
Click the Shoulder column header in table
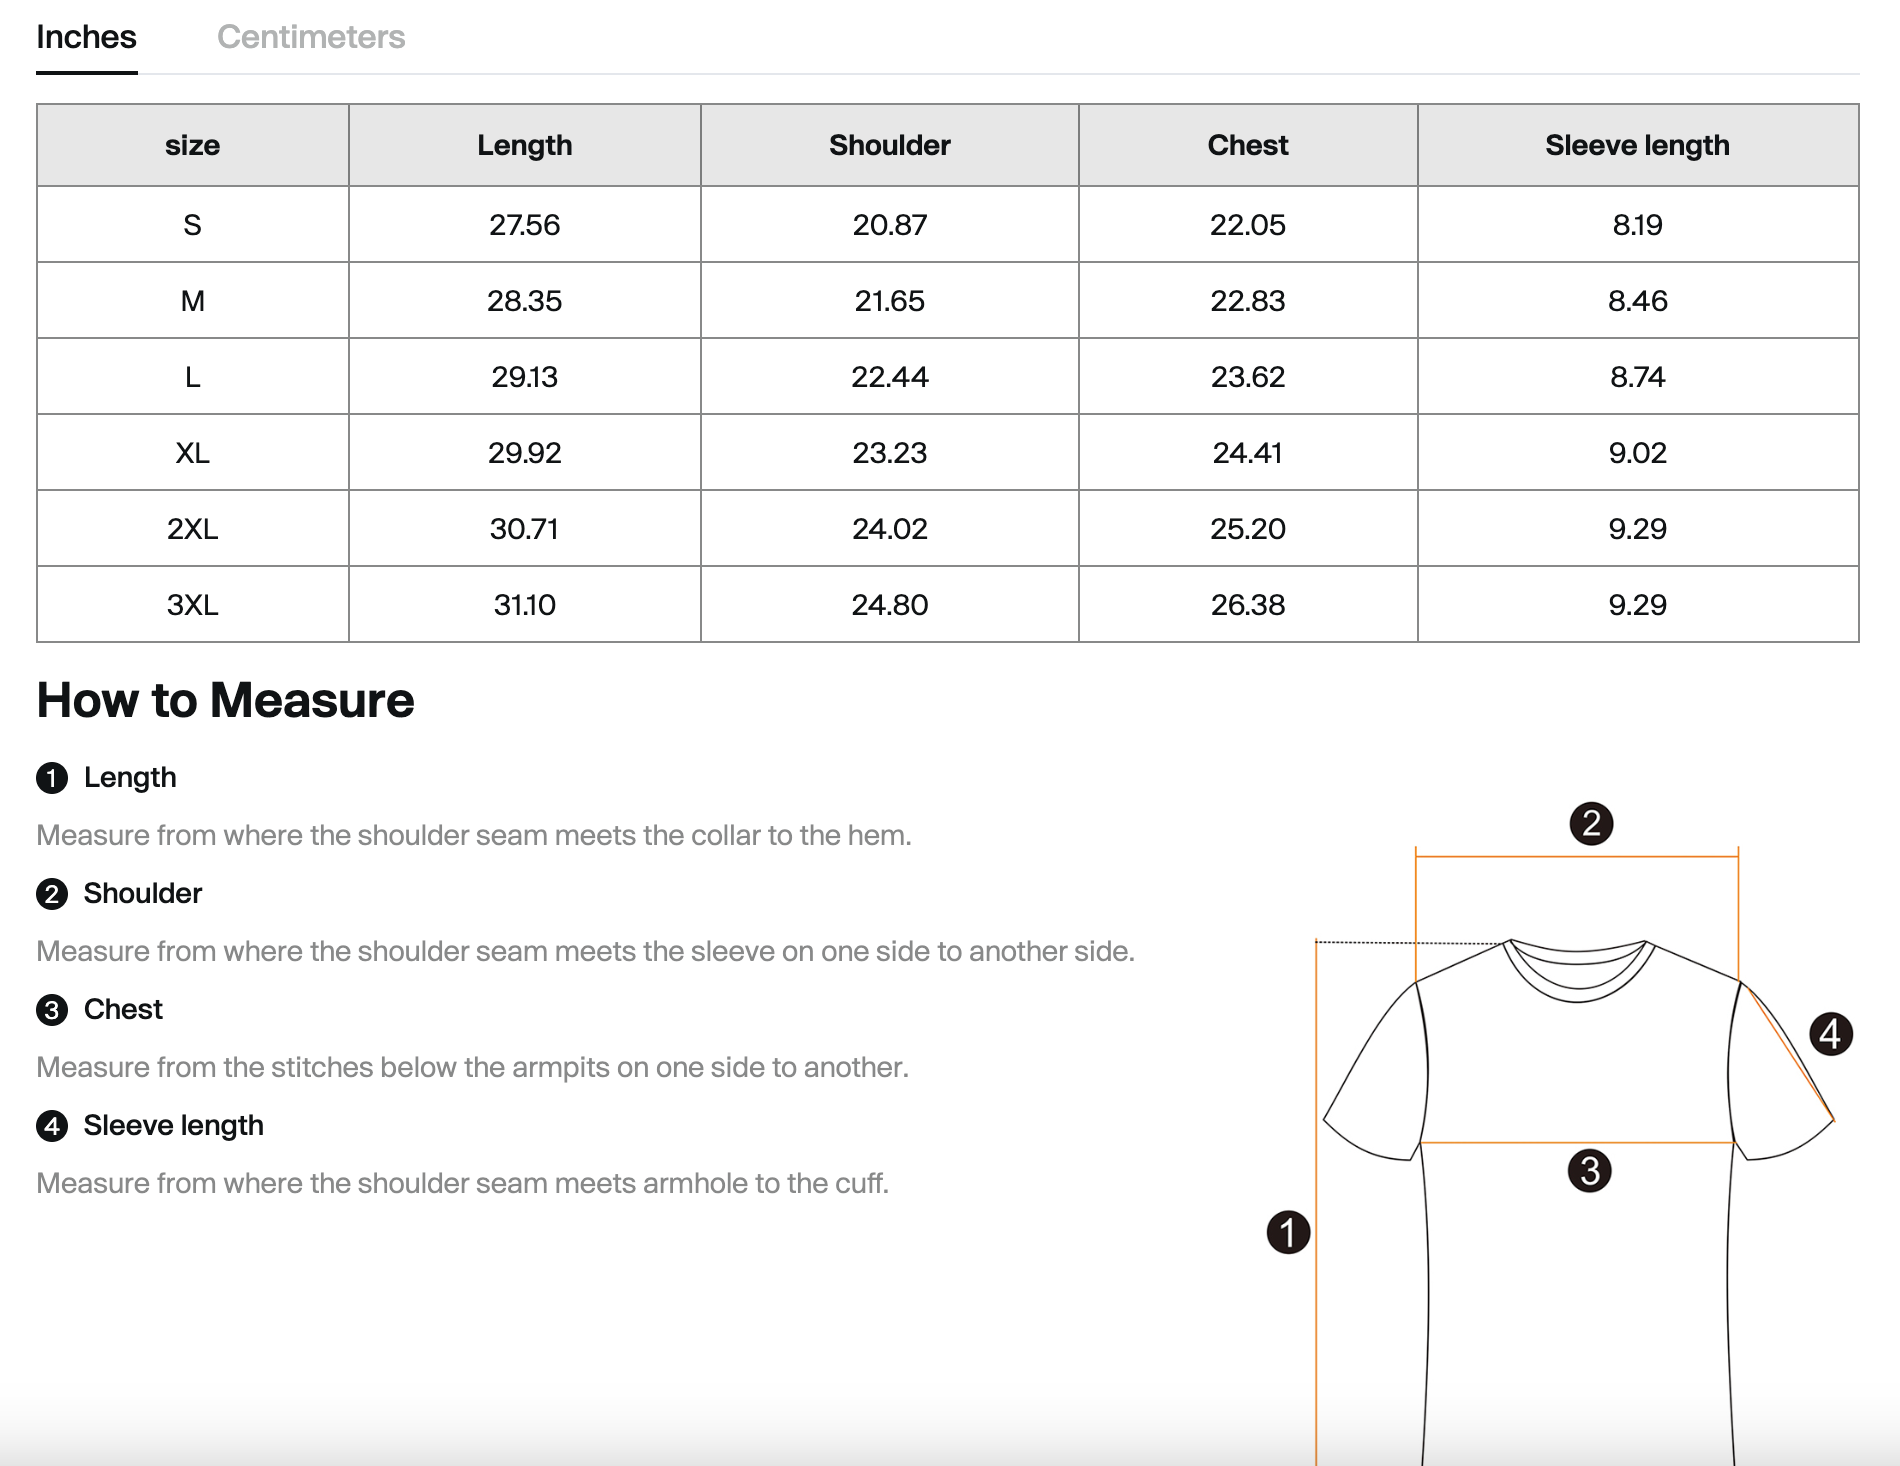coord(889,145)
